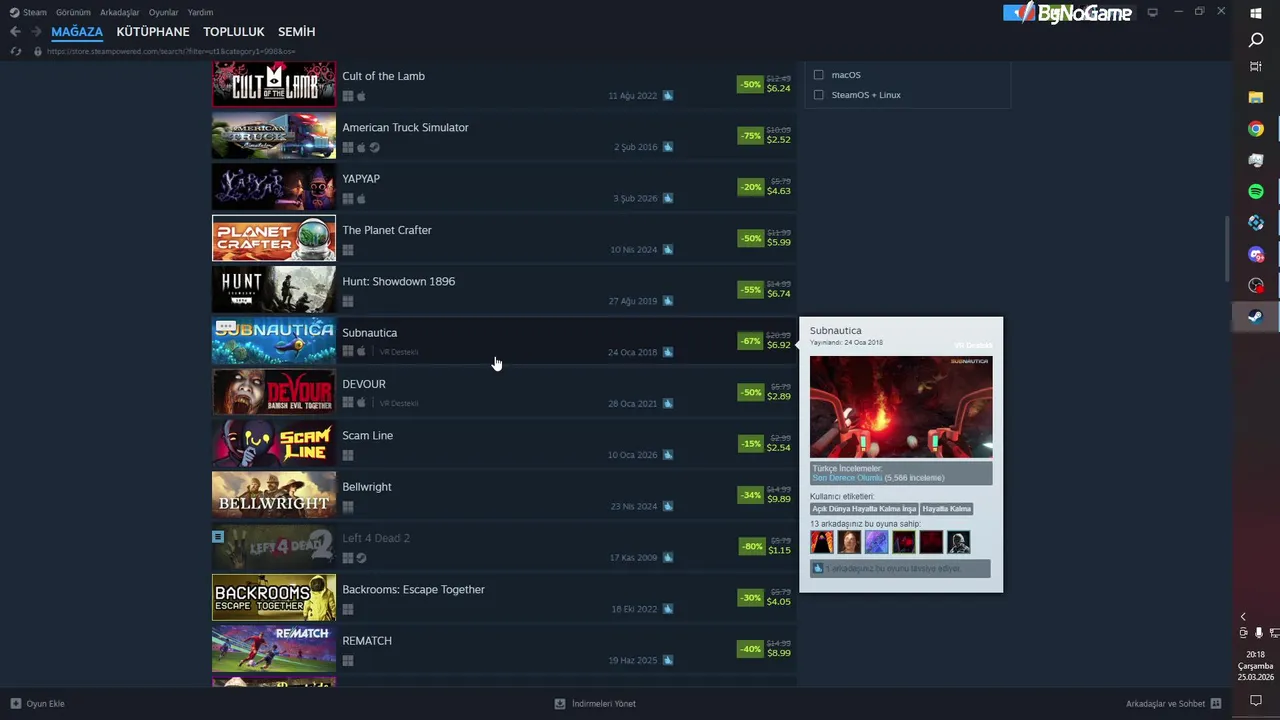Viewport: 1280px width, 720px height.
Task: Open Discord from the taskbar
Action: pyautogui.click(x=1256, y=254)
